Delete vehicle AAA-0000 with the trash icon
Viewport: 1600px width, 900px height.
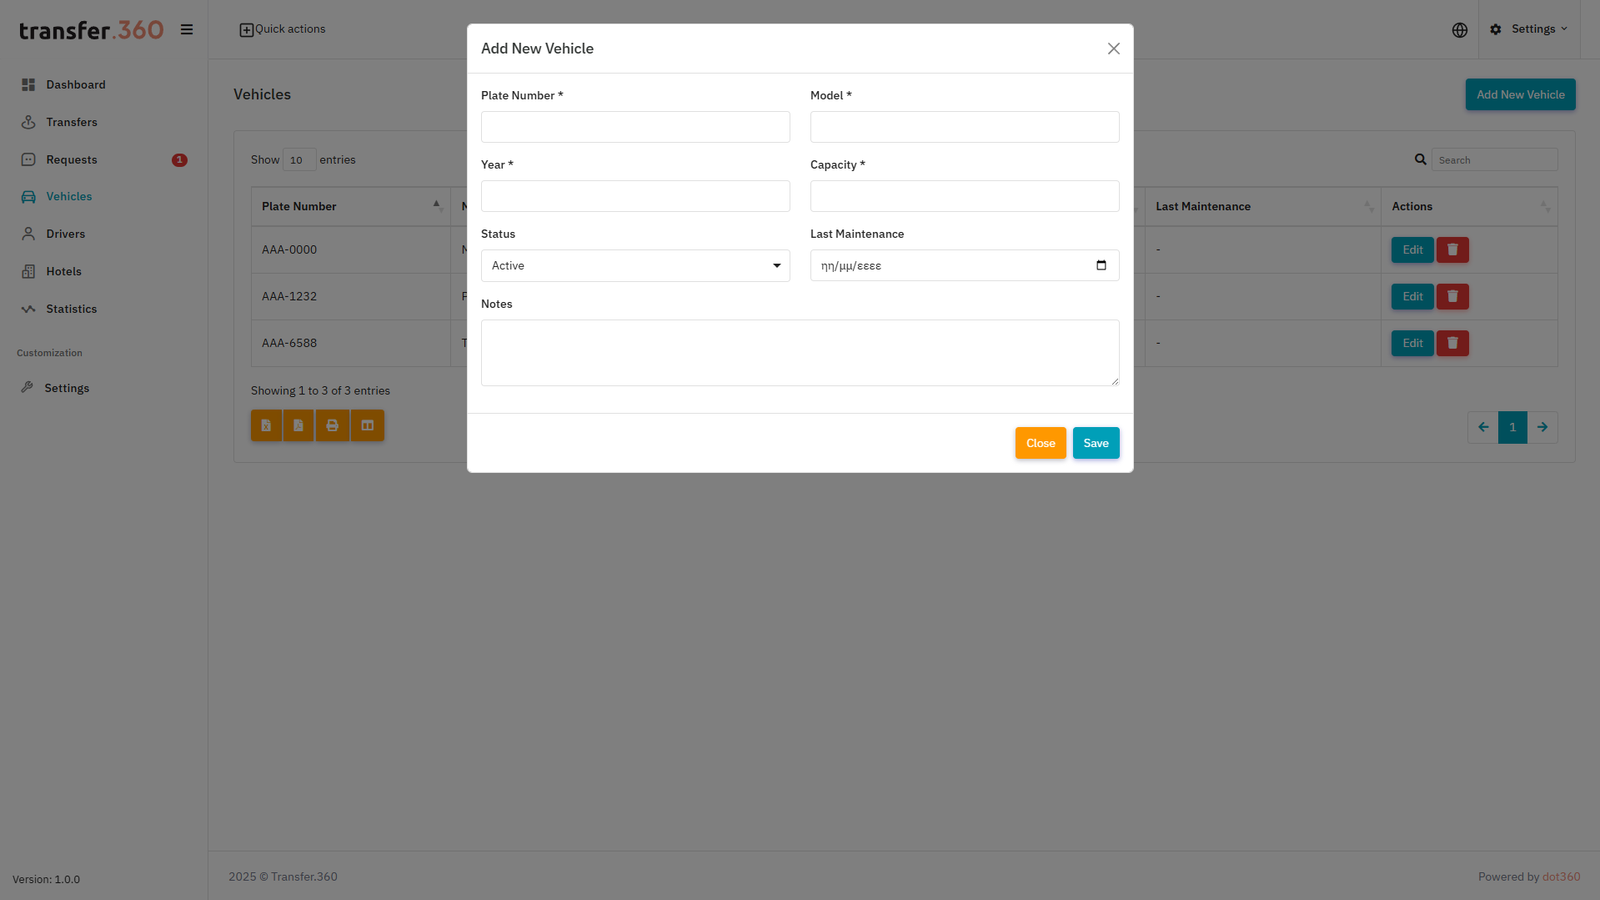1452,249
